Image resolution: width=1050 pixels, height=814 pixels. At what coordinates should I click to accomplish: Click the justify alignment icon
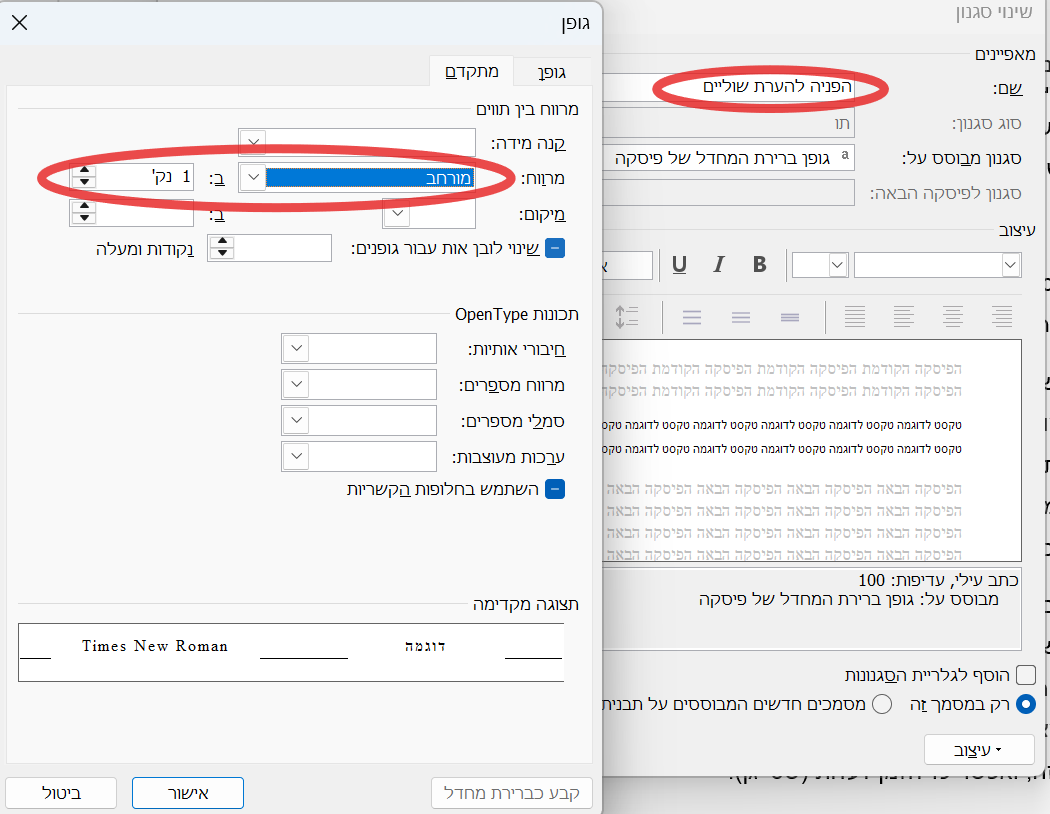[x=855, y=317]
